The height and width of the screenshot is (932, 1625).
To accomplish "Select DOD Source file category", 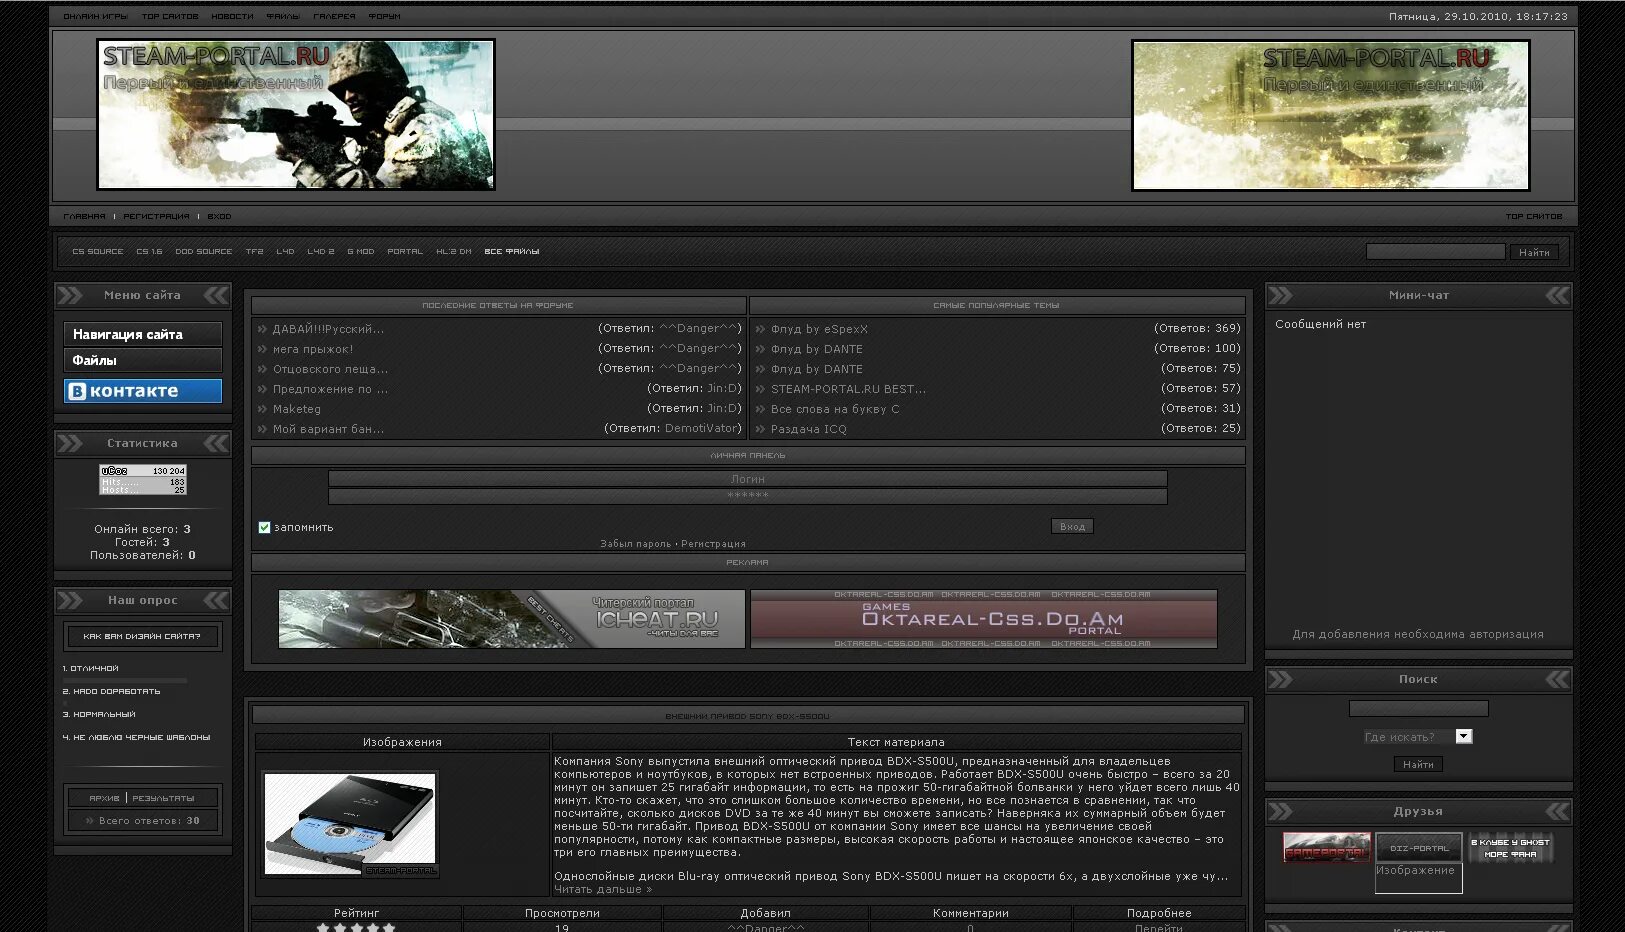I will point(203,252).
